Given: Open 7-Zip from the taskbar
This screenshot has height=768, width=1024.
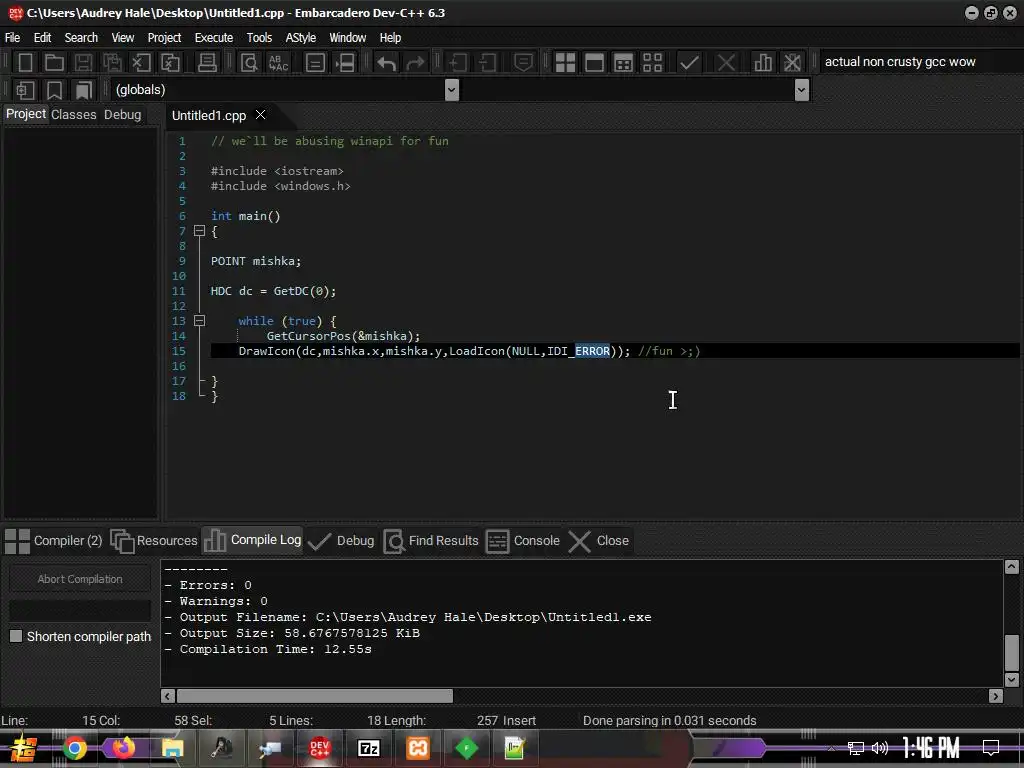Looking at the screenshot, I should coord(369,748).
